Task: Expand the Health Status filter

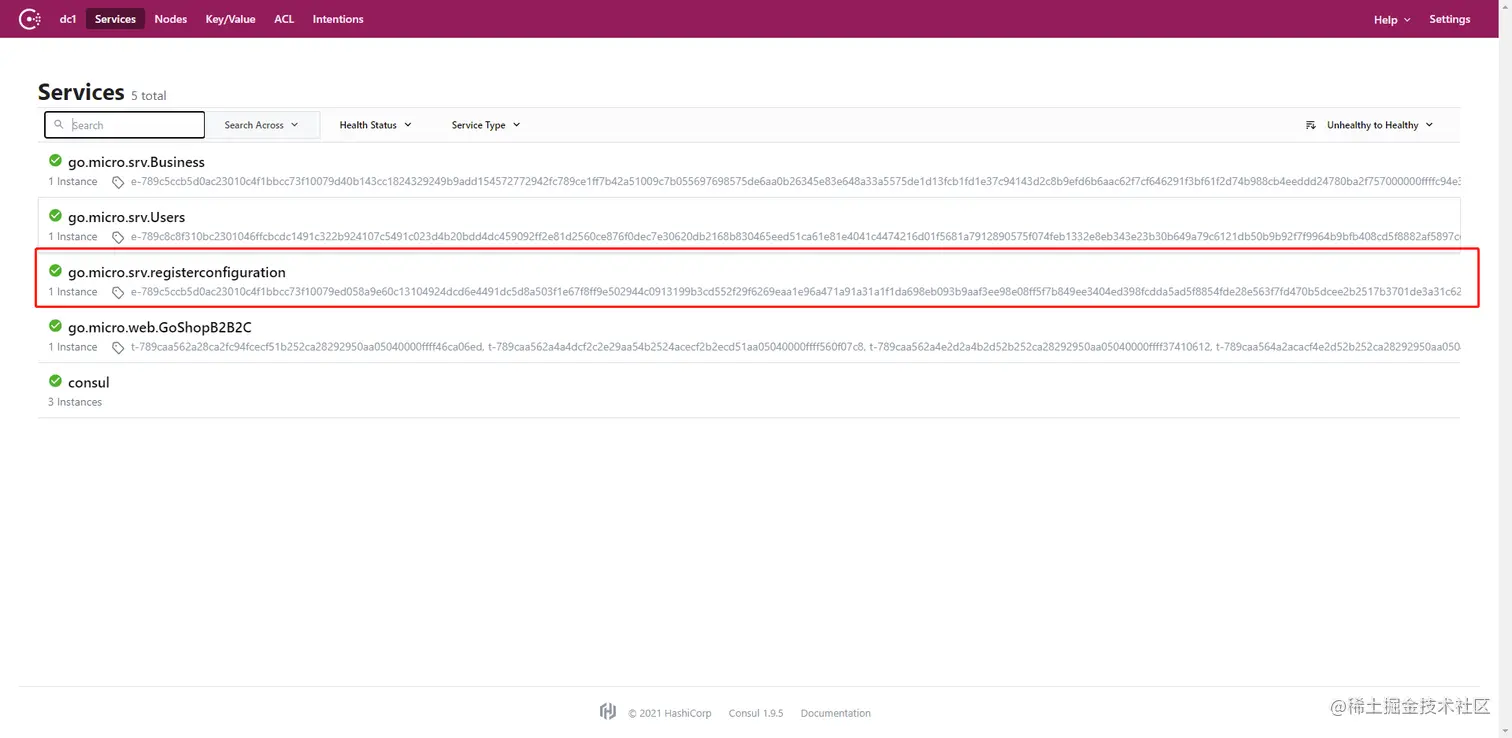Action: (375, 125)
